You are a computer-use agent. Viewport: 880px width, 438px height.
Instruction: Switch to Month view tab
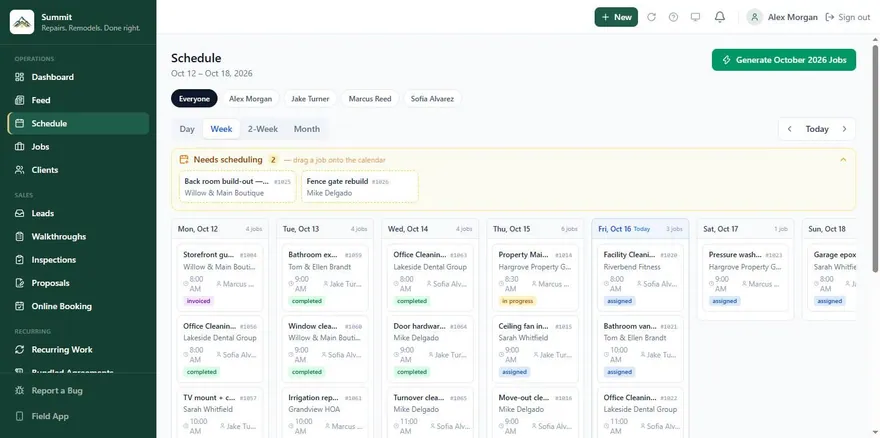pos(307,129)
